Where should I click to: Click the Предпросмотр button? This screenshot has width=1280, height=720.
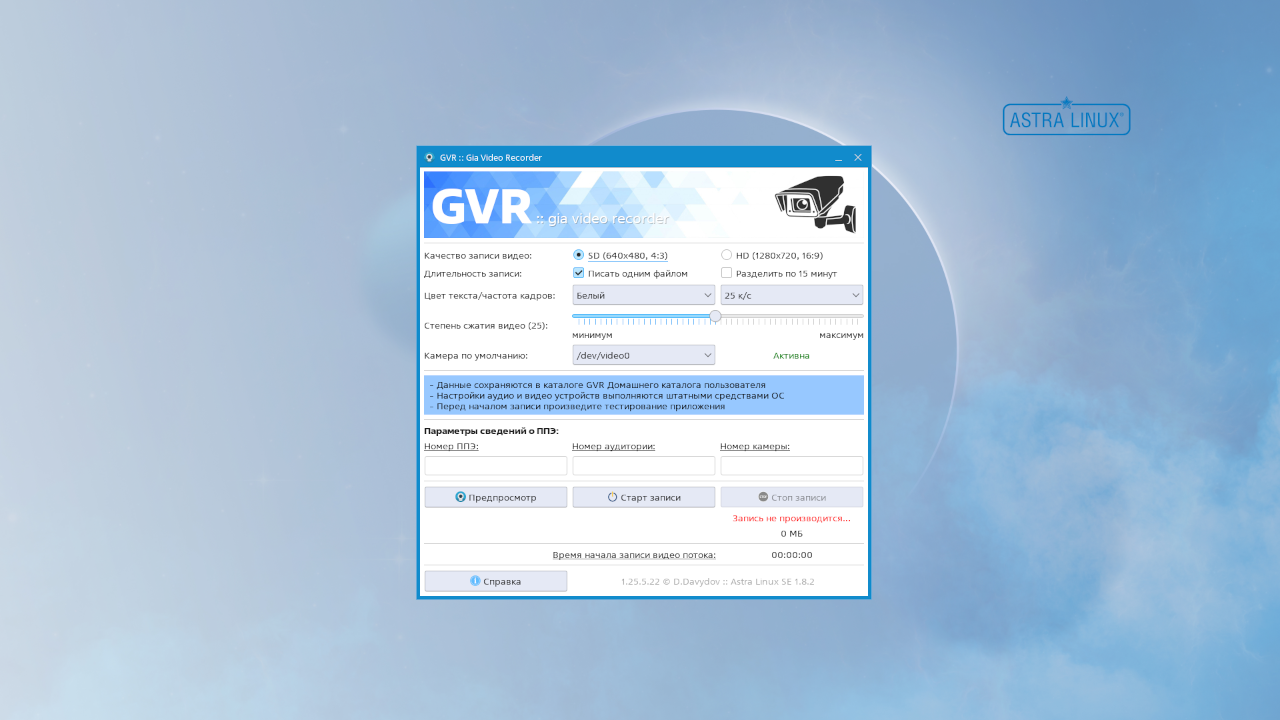coord(495,497)
